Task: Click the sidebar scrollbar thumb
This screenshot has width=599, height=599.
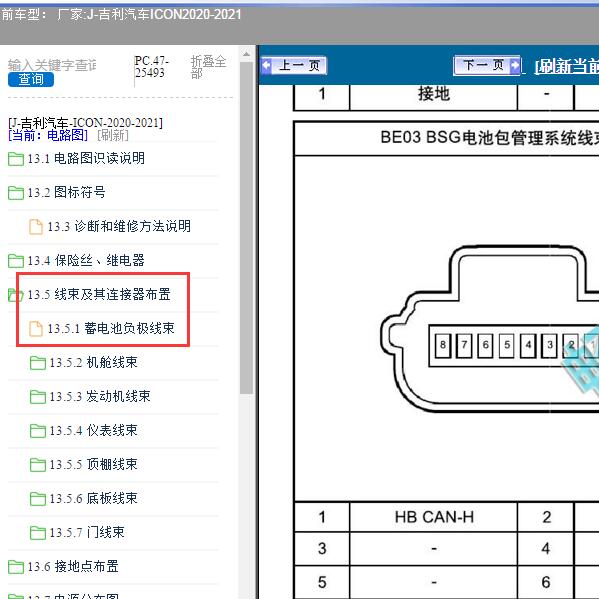Action: coord(246,227)
